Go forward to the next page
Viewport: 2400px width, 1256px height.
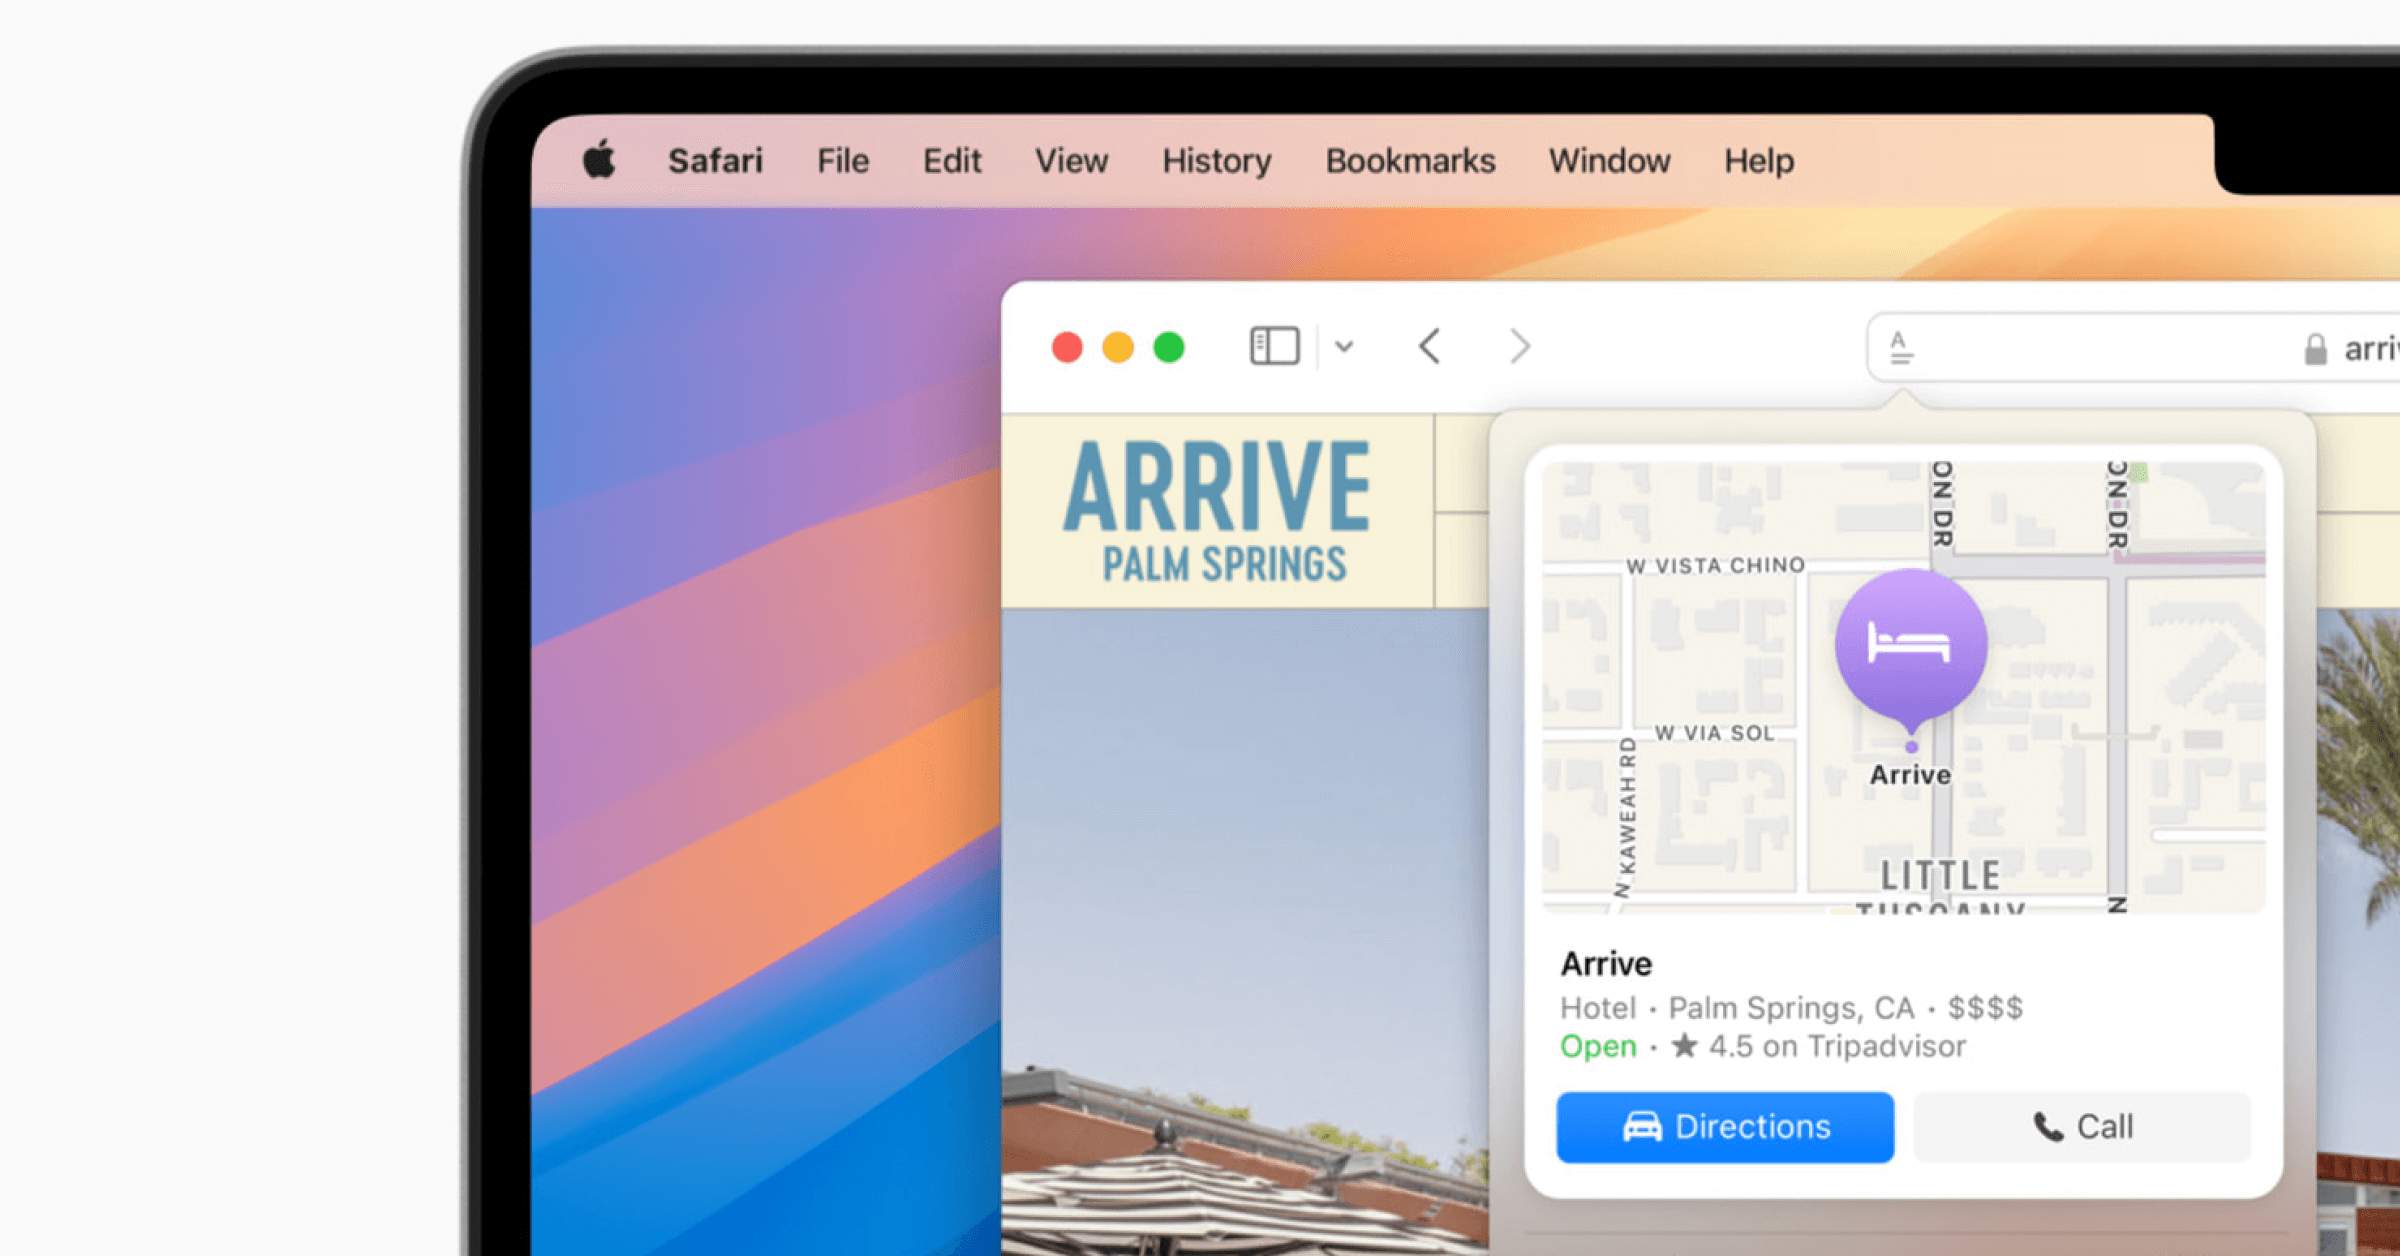click(1519, 347)
